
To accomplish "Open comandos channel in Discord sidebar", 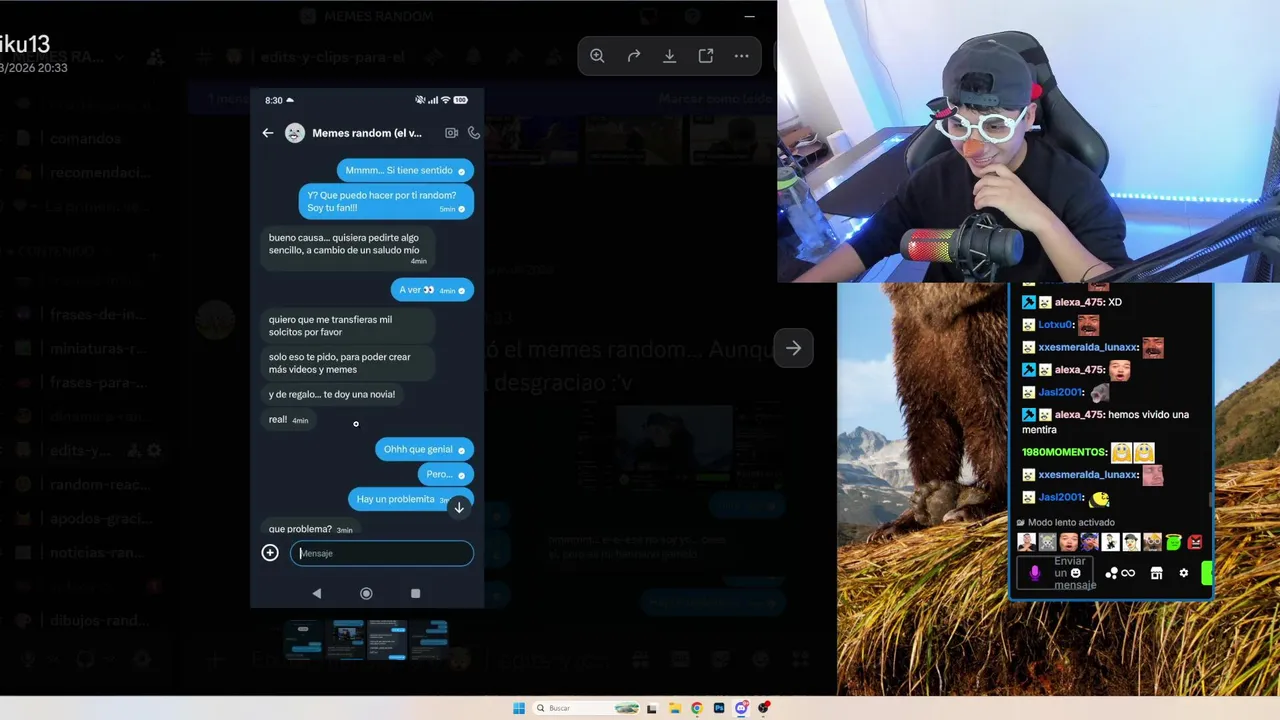I will click(85, 139).
